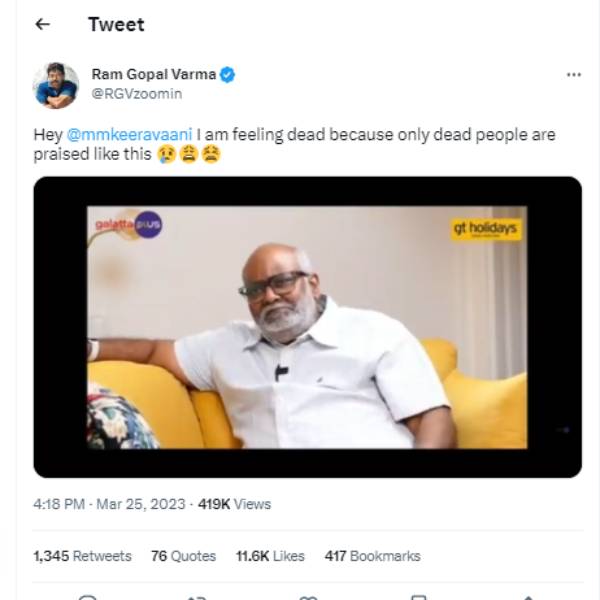Click the back arrow beside Tweet

[x=42, y=25]
